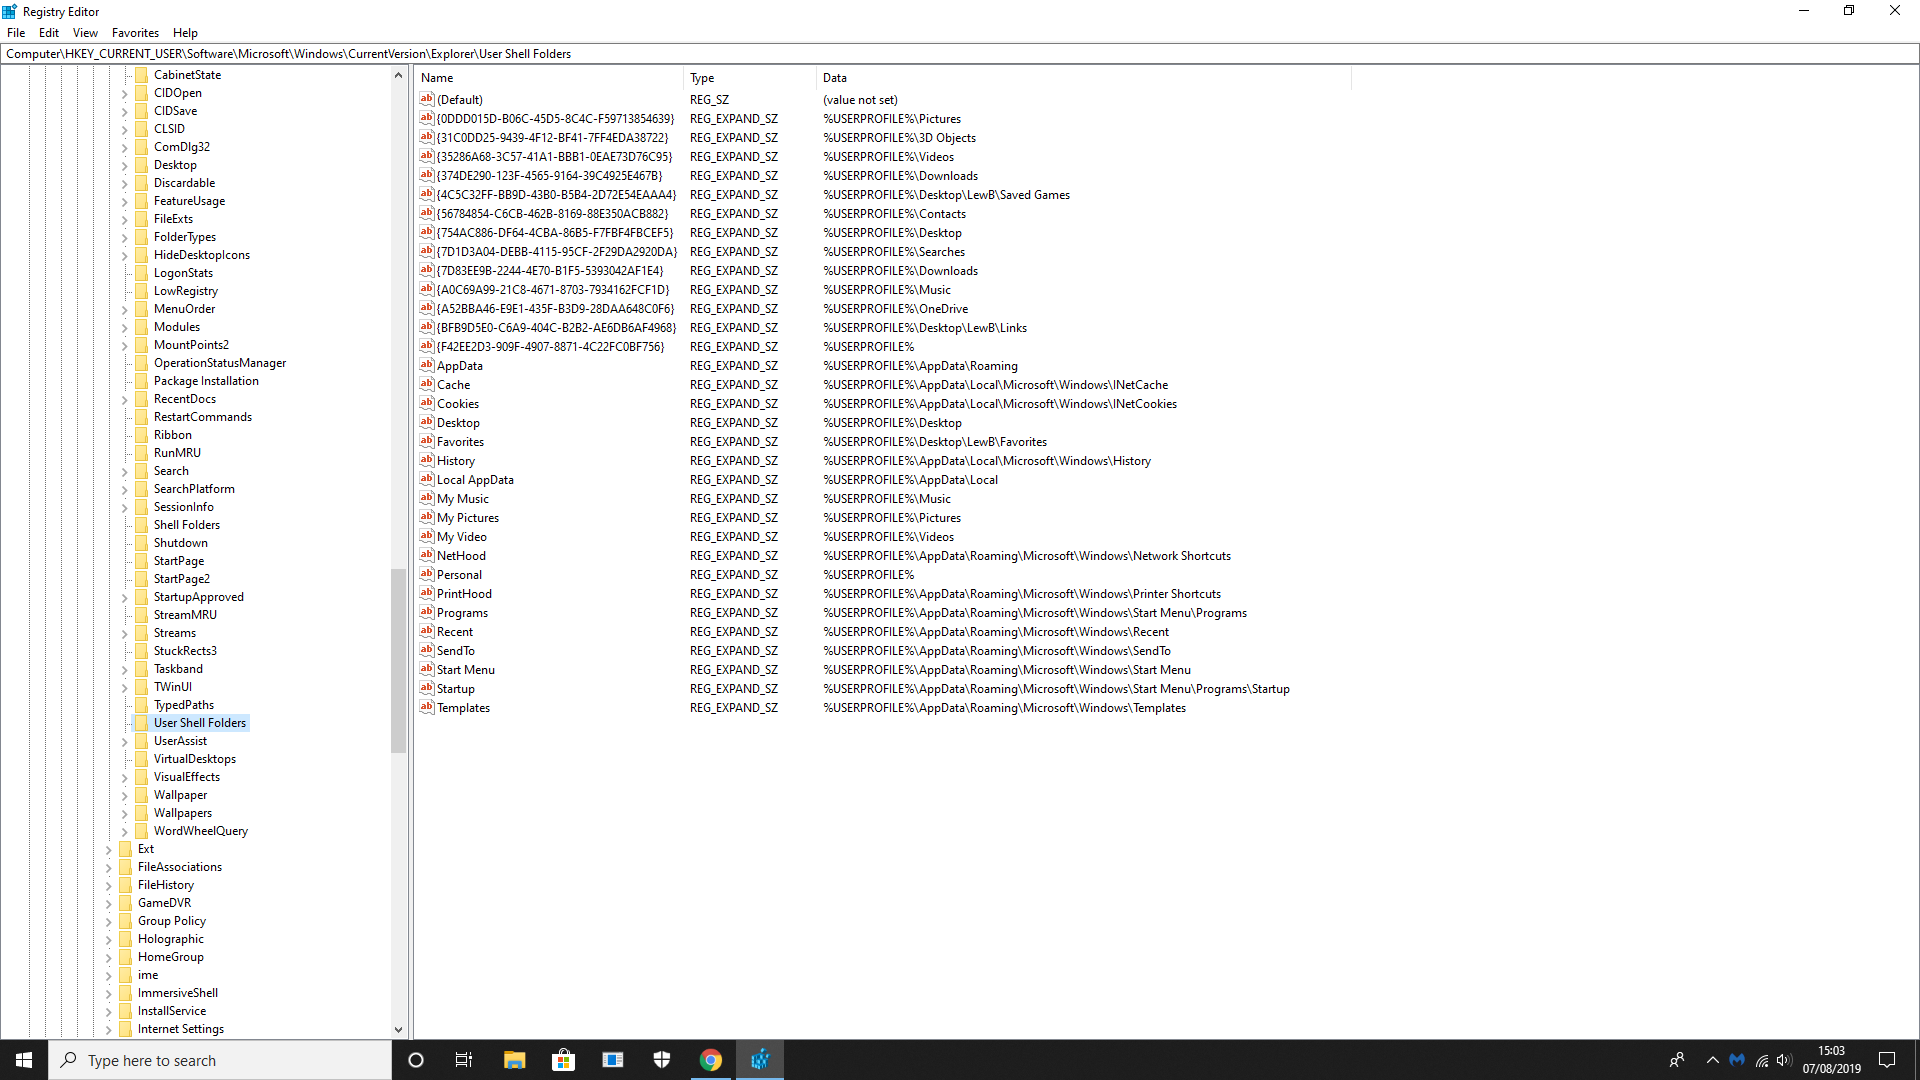Open Cortana from the taskbar
Screen dimensions: 1920x1080
416,1060
